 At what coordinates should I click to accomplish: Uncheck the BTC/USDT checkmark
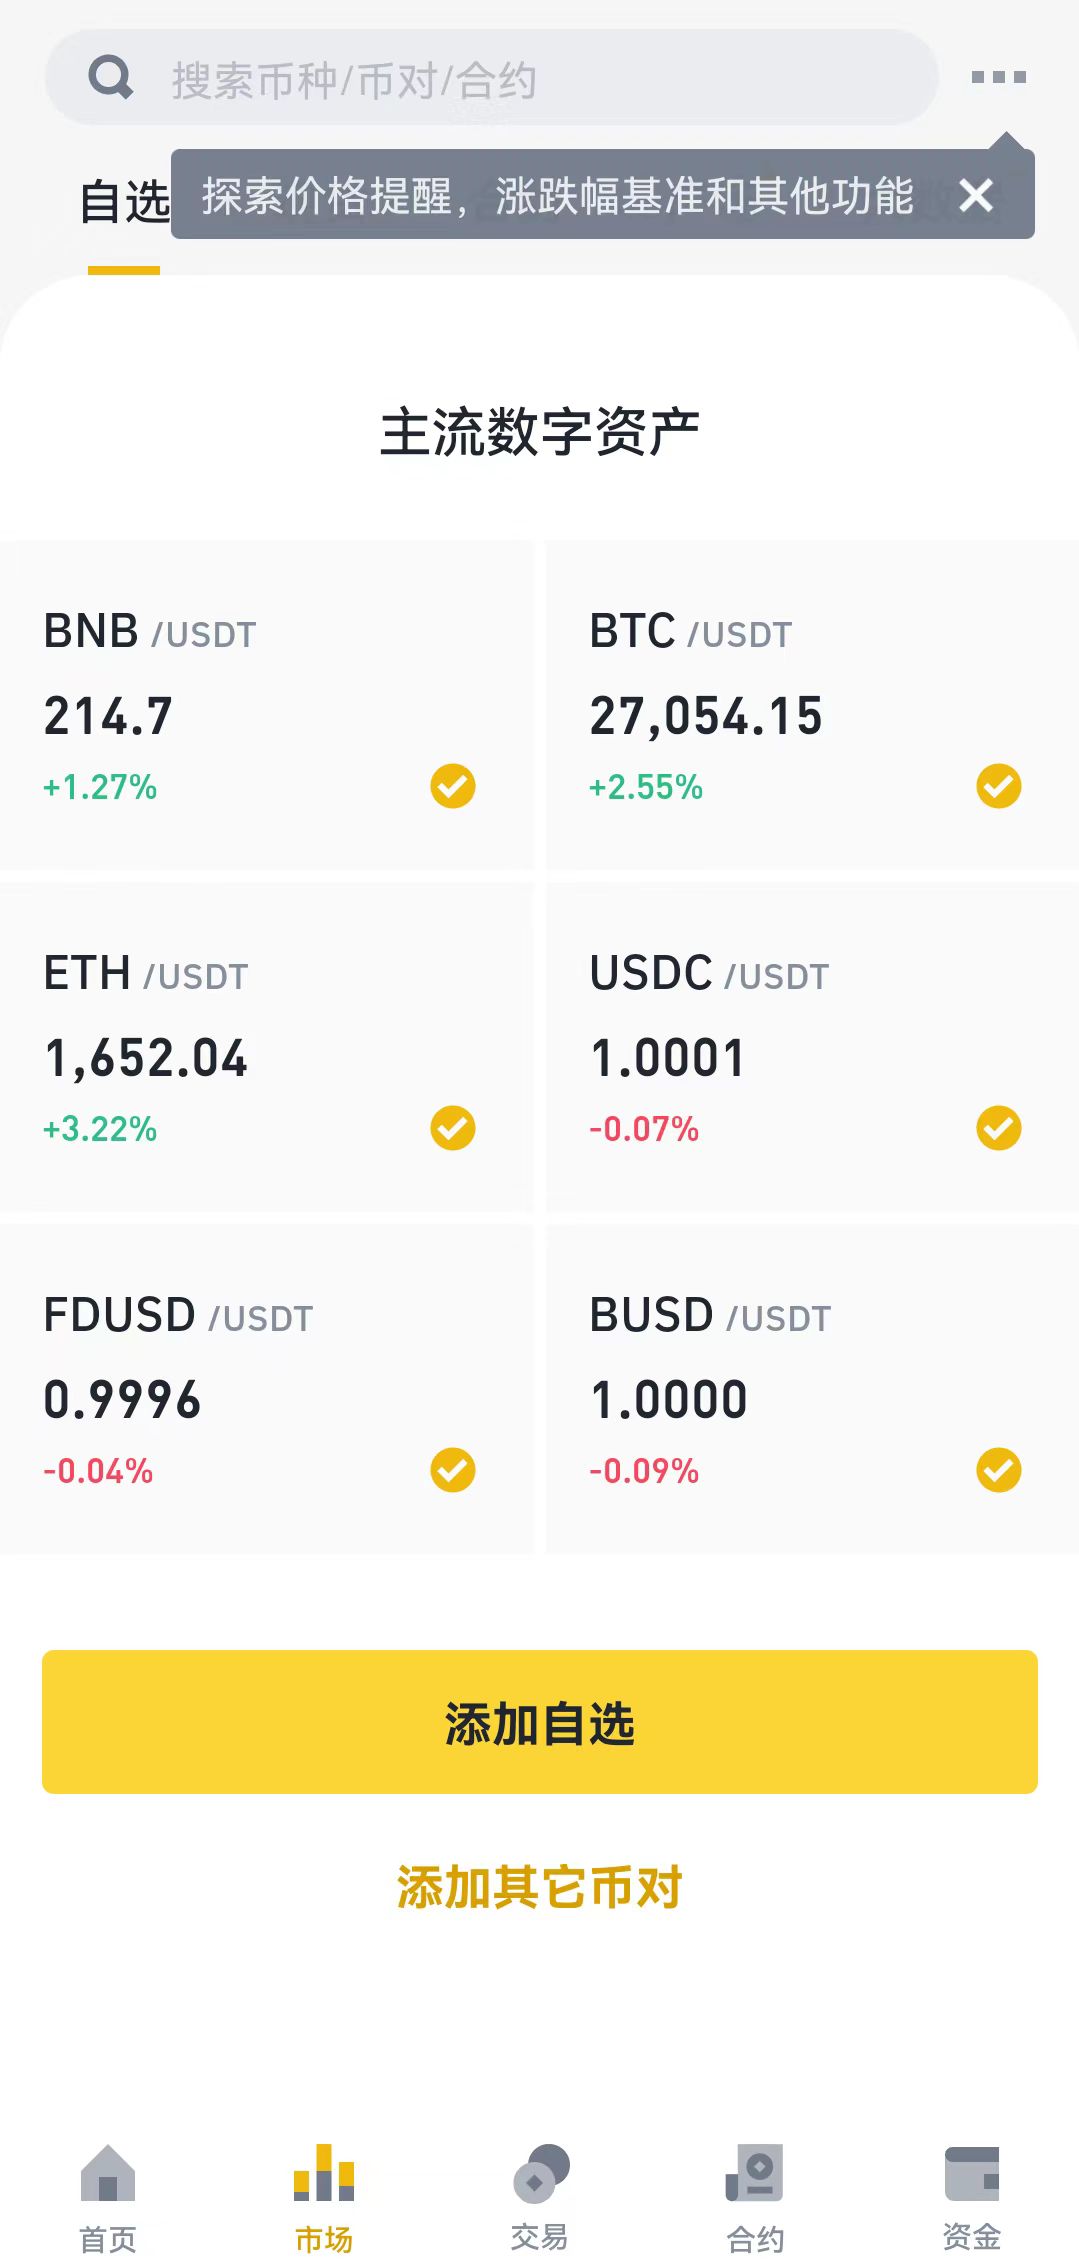[x=998, y=786]
